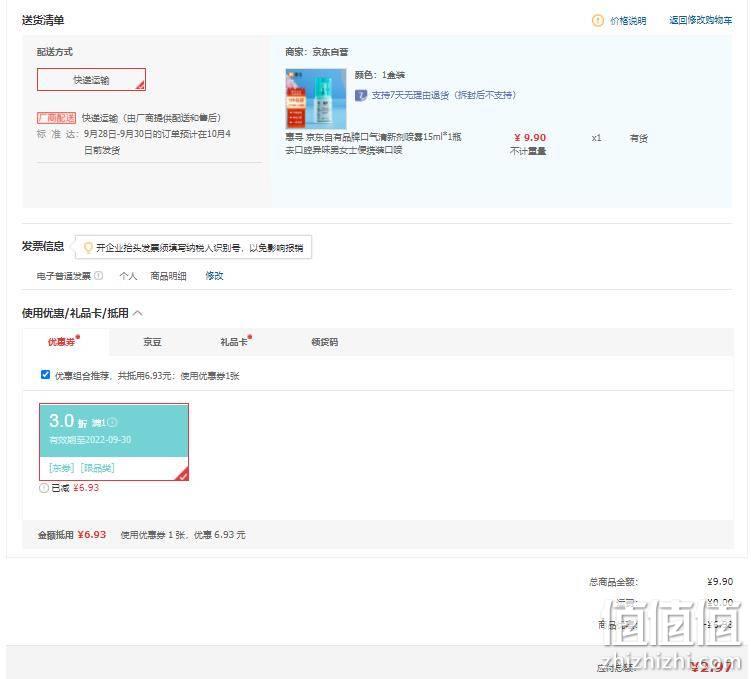Screen dimensions: 751x679
Task: Switch to the 优惠券 tab
Action: pyautogui.click(x=62, y=342)
